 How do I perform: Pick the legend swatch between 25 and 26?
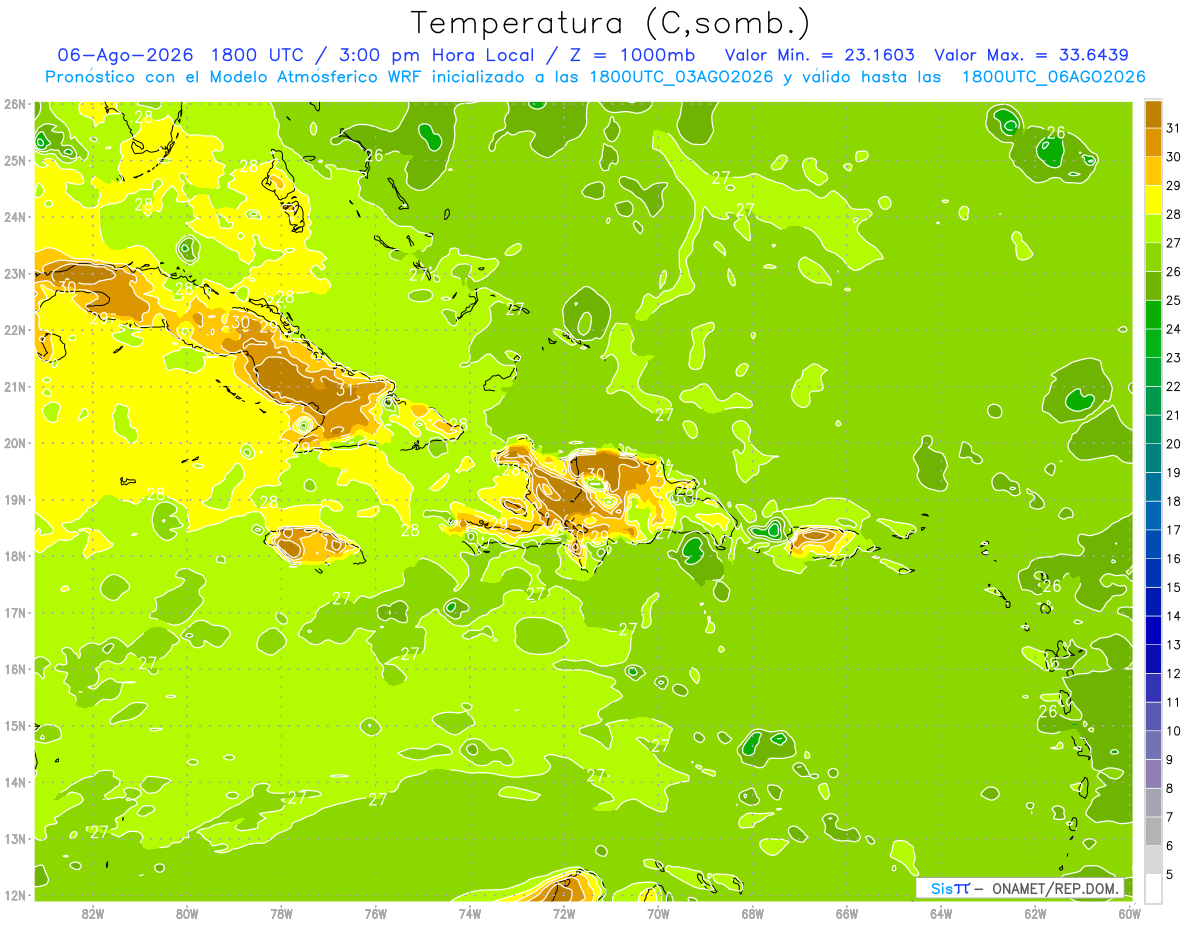click(x=1153, y=286)
